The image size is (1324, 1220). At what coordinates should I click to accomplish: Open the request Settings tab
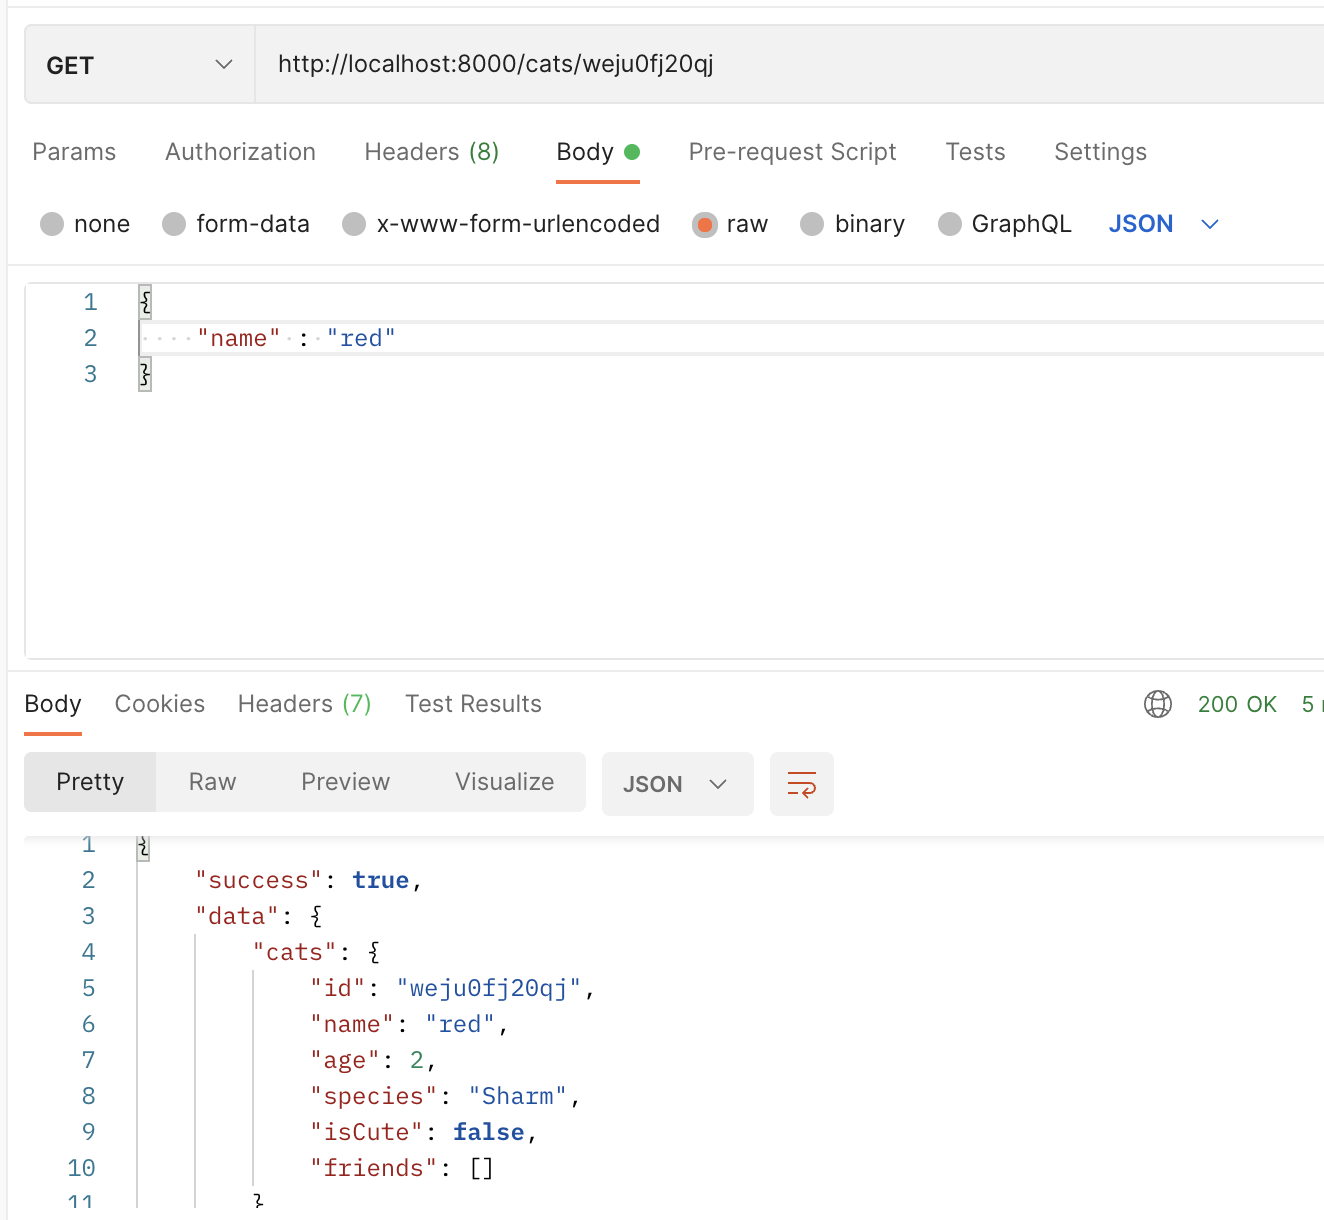1100,152
